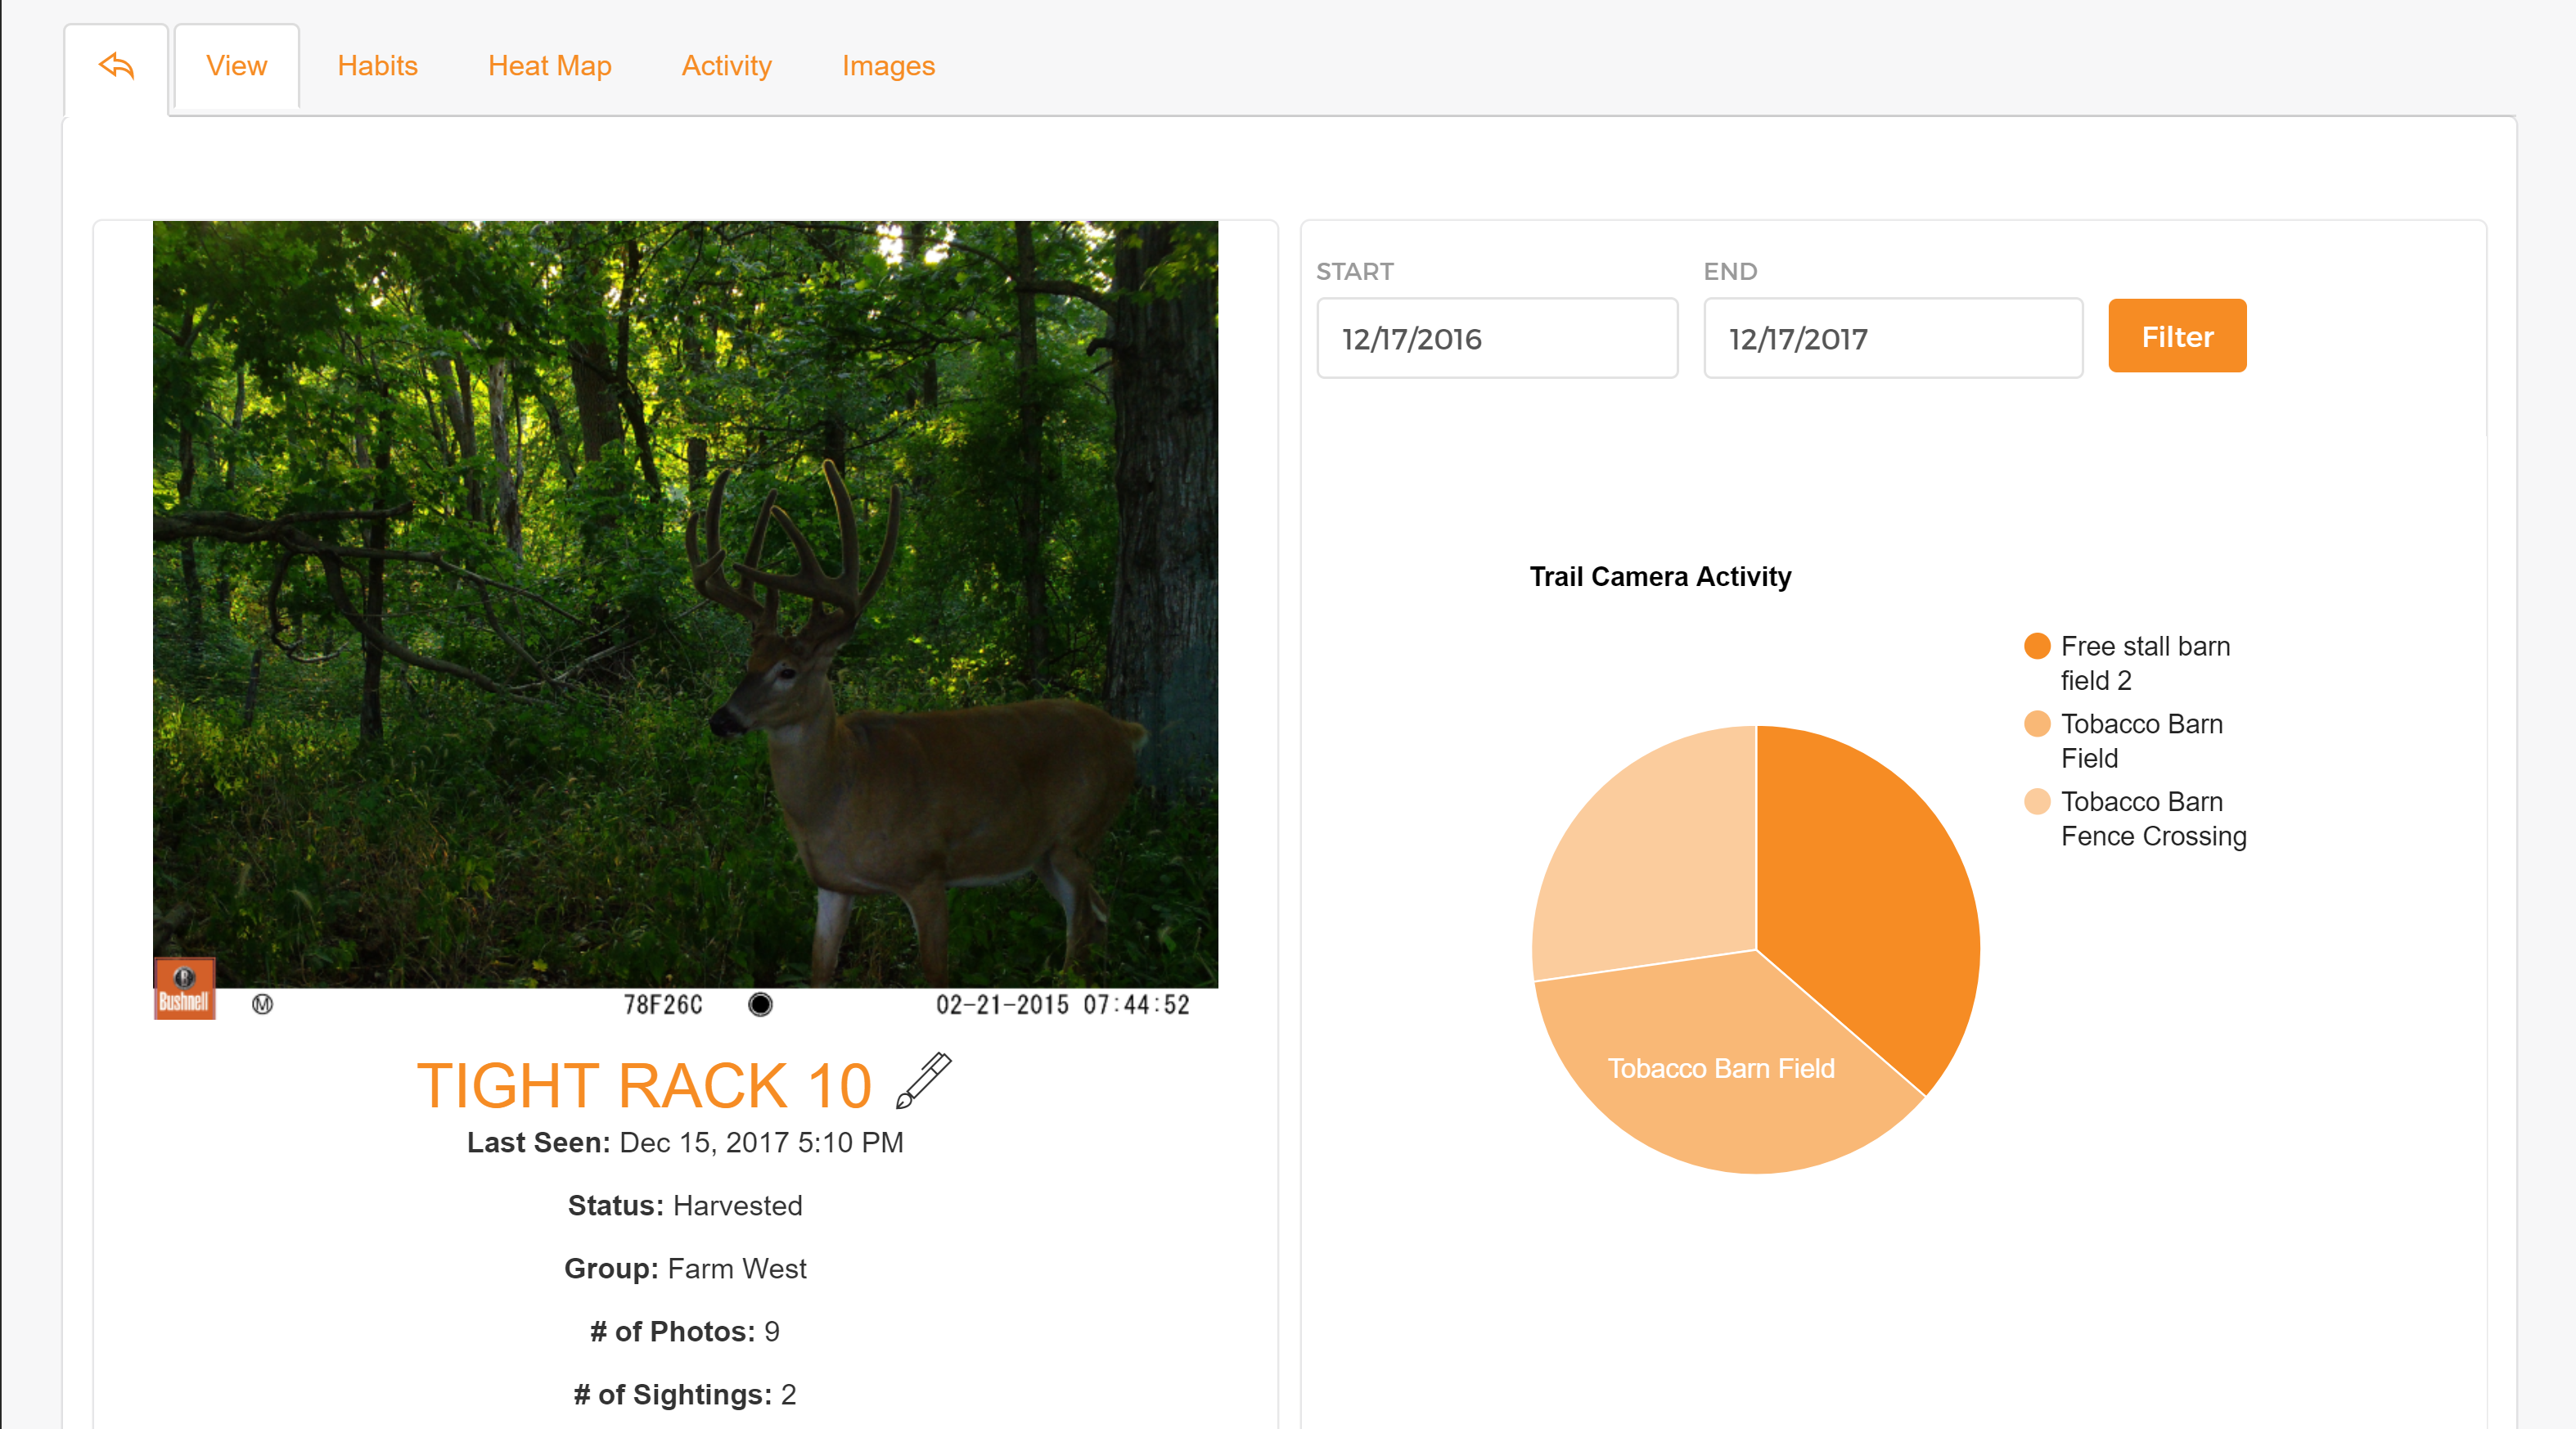Click the Tobacco Barn Field legend dot

(2036, 724)
